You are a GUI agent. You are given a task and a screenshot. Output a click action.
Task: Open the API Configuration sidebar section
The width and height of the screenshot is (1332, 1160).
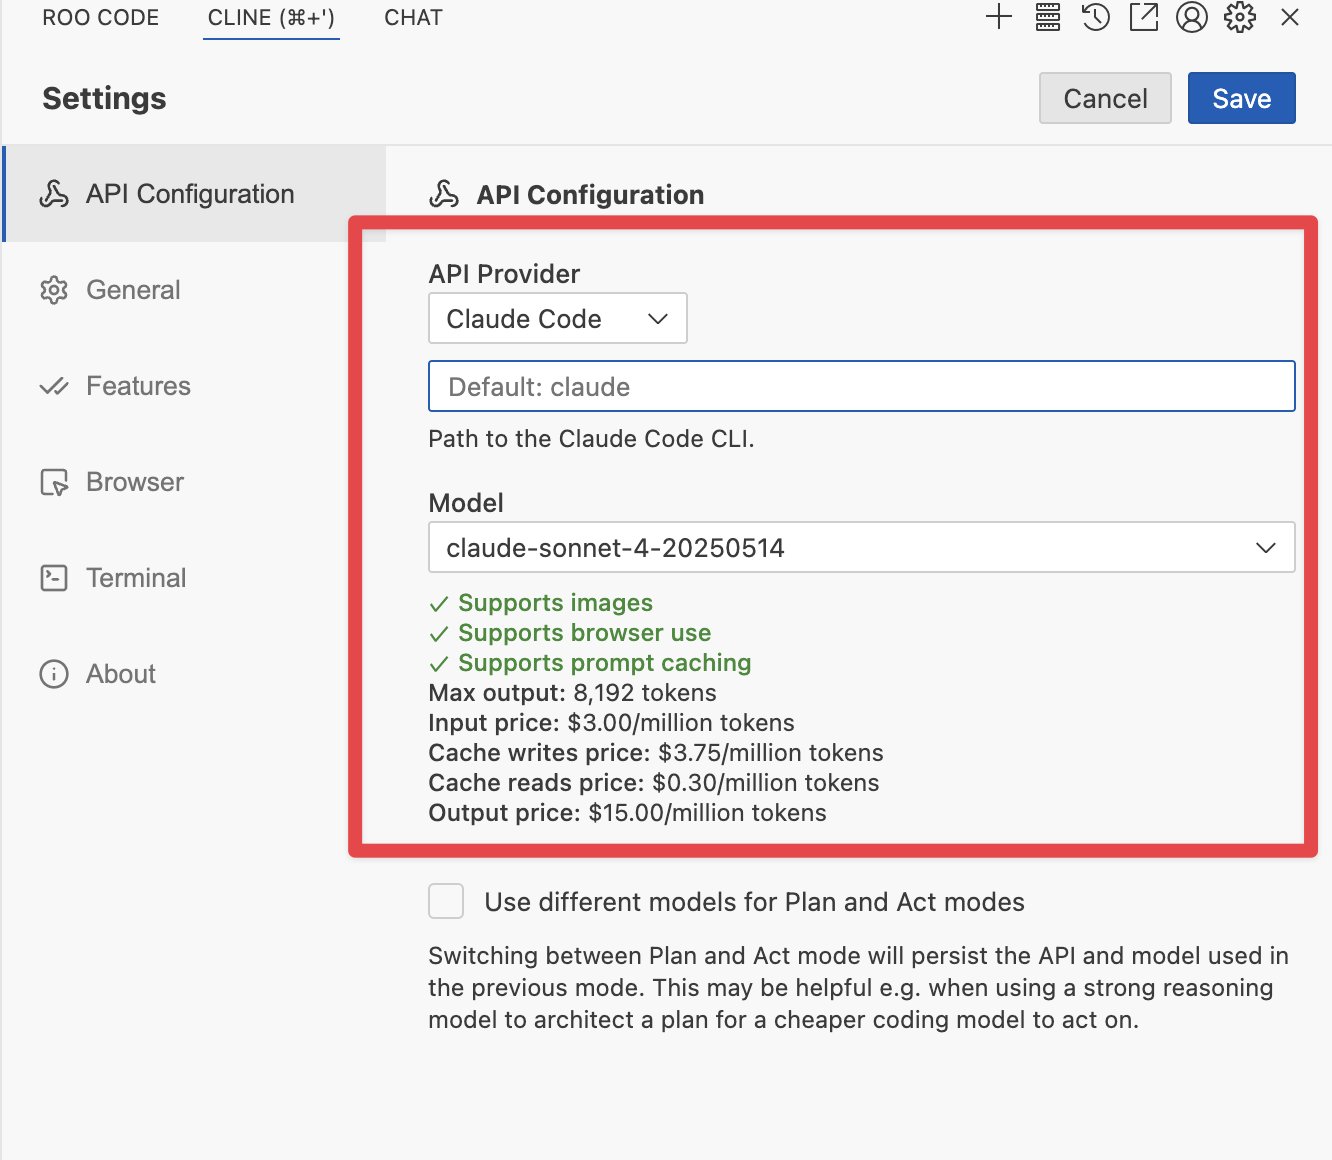tap(195, 194)
